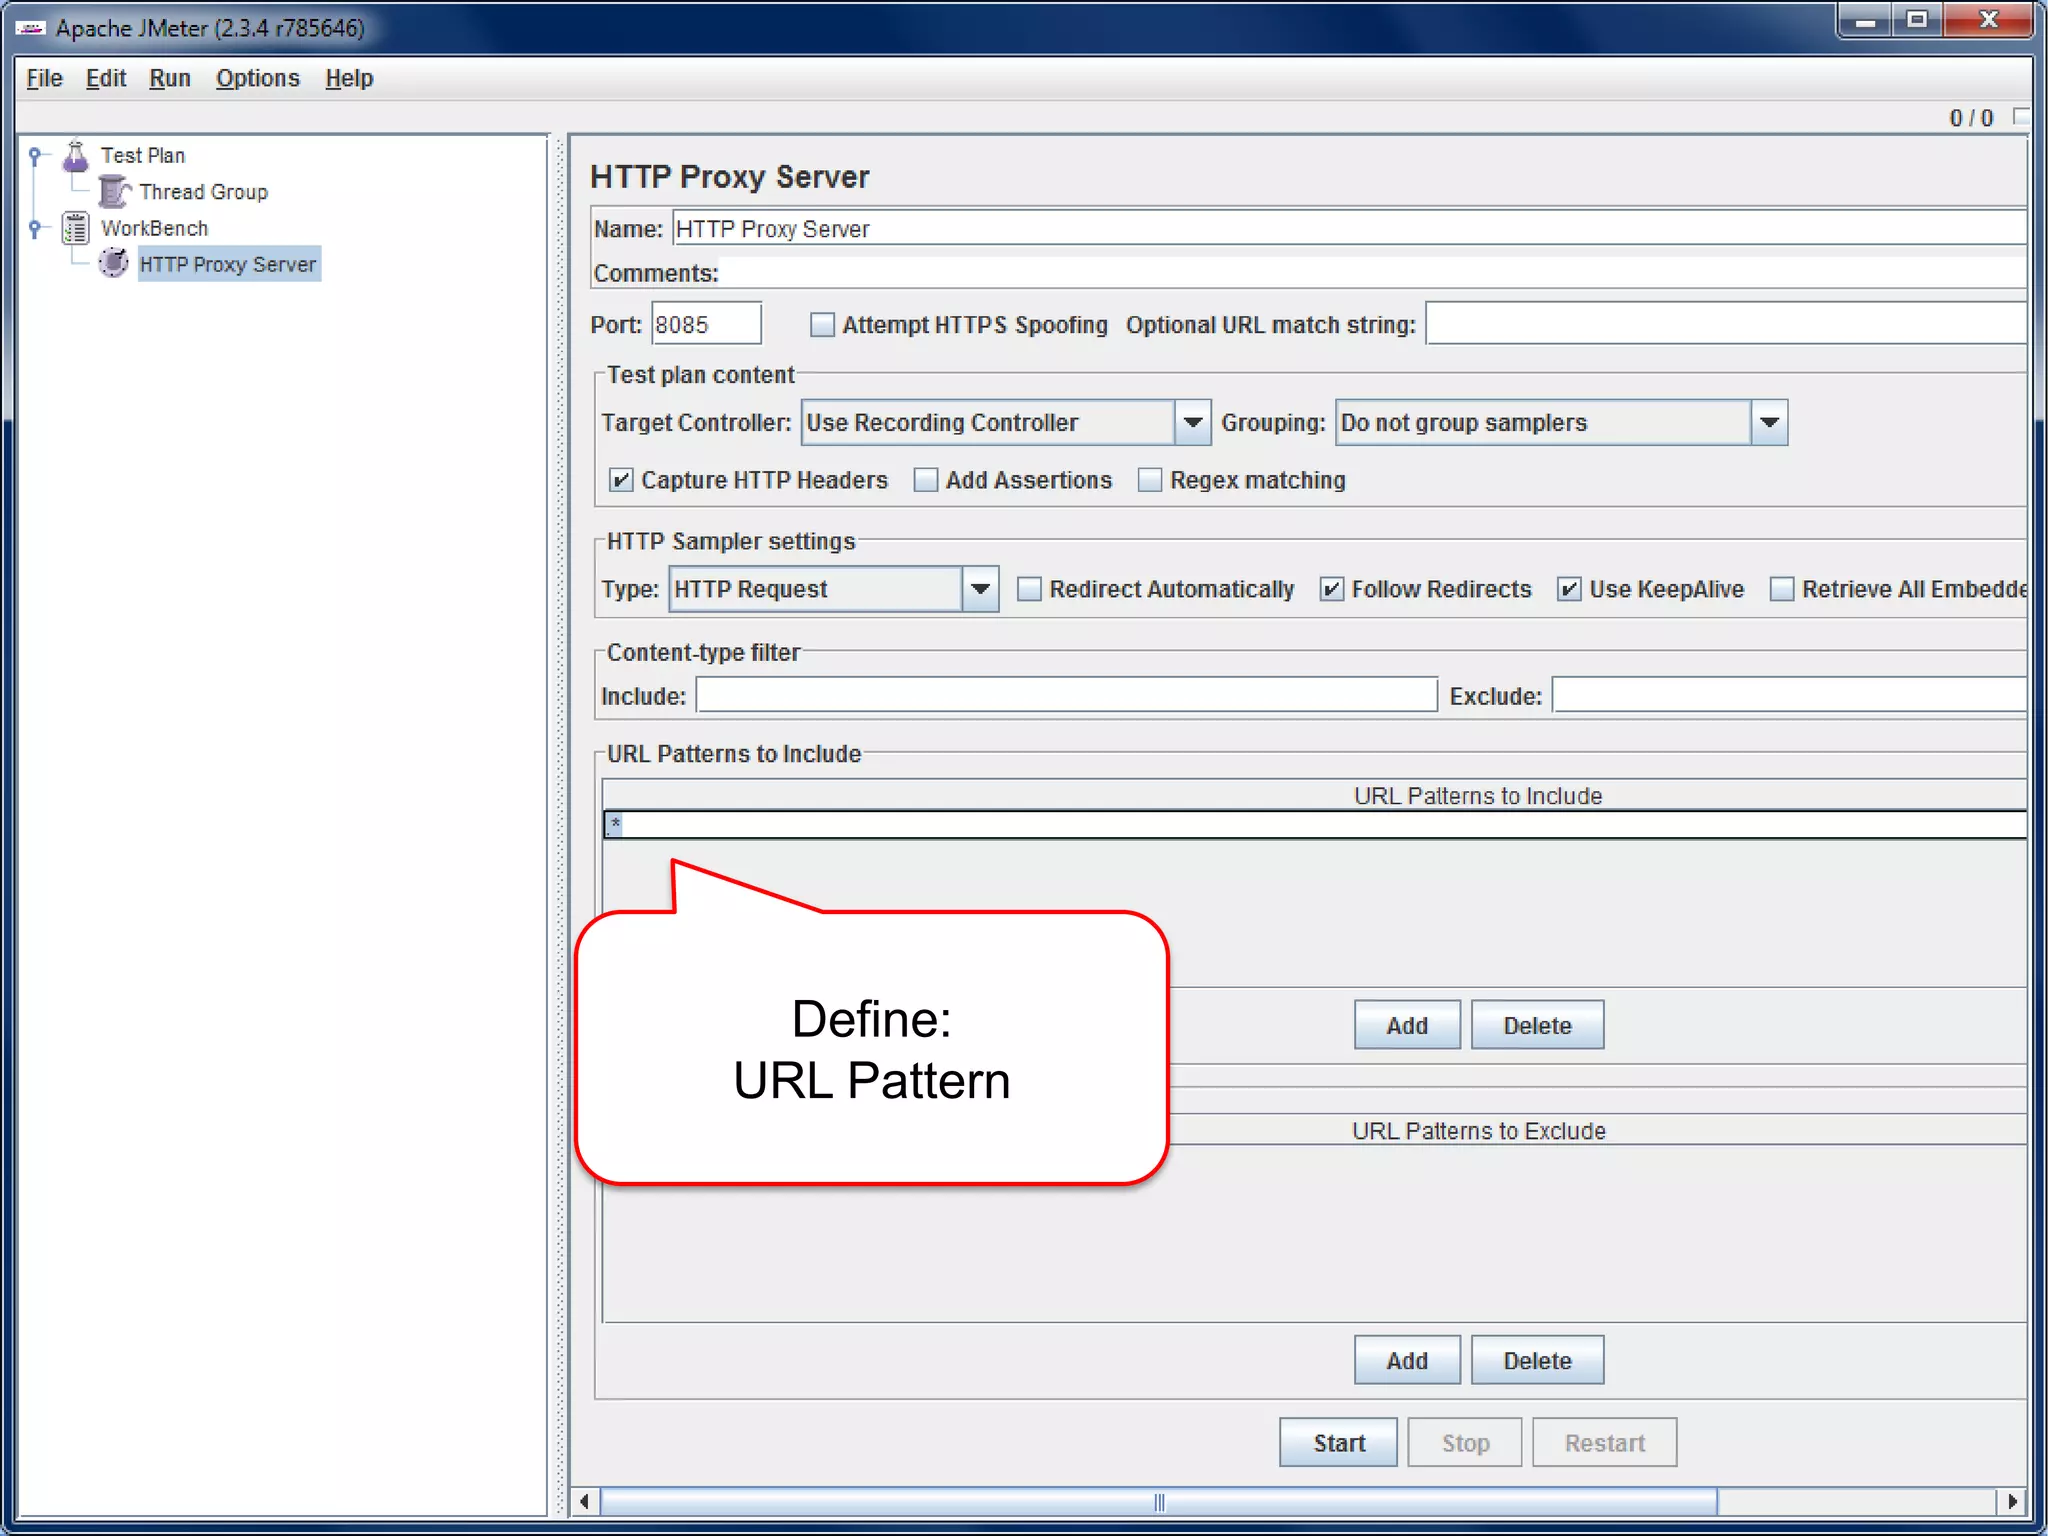The width and height of the screenshot is (2048, 1536).
Task: Click the JMeter title bar app icon
Action: 30,28
